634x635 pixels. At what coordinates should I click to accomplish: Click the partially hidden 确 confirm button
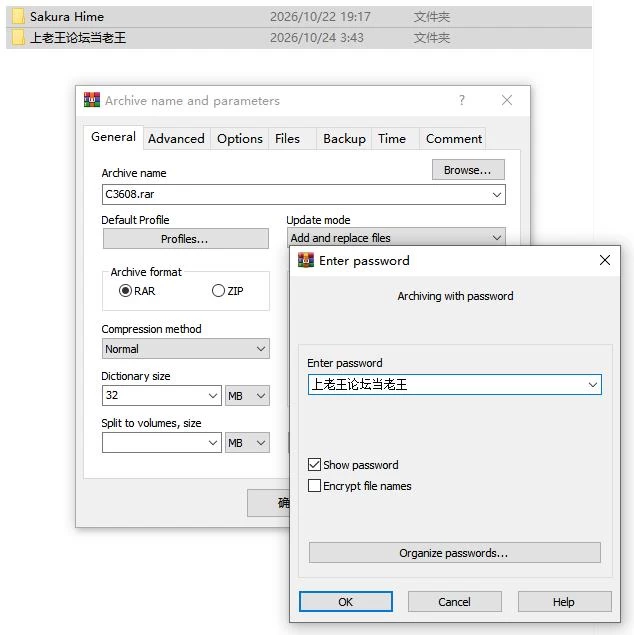tap(268, 503)
